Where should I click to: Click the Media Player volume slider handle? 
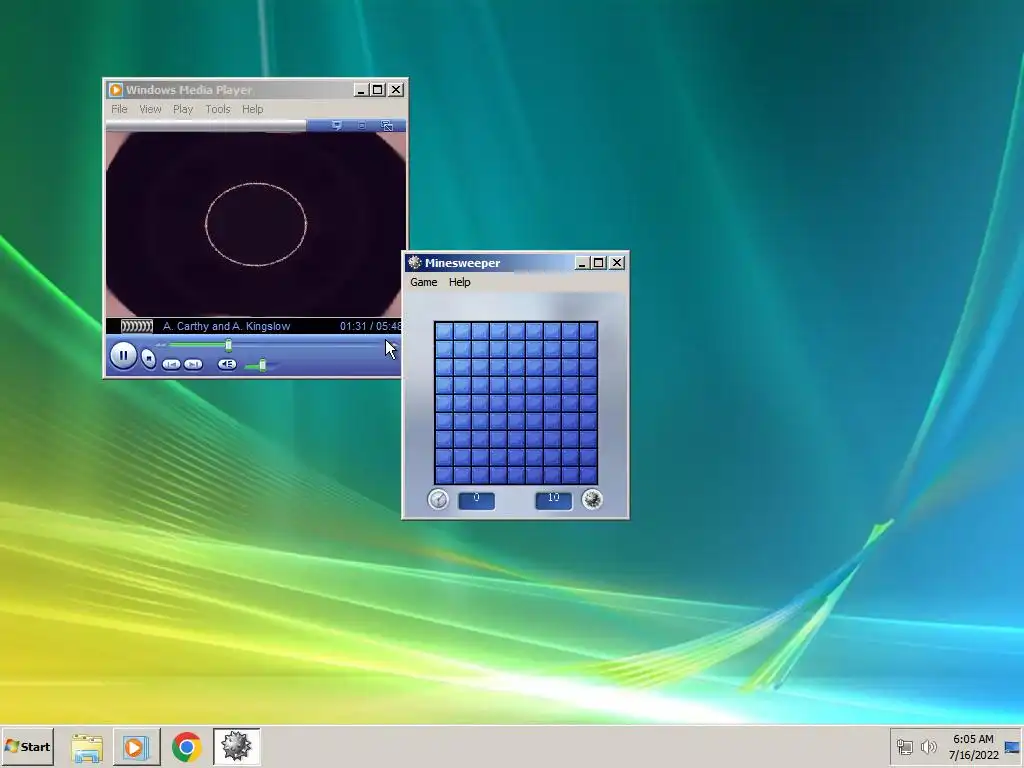click(x=263, y=365)
